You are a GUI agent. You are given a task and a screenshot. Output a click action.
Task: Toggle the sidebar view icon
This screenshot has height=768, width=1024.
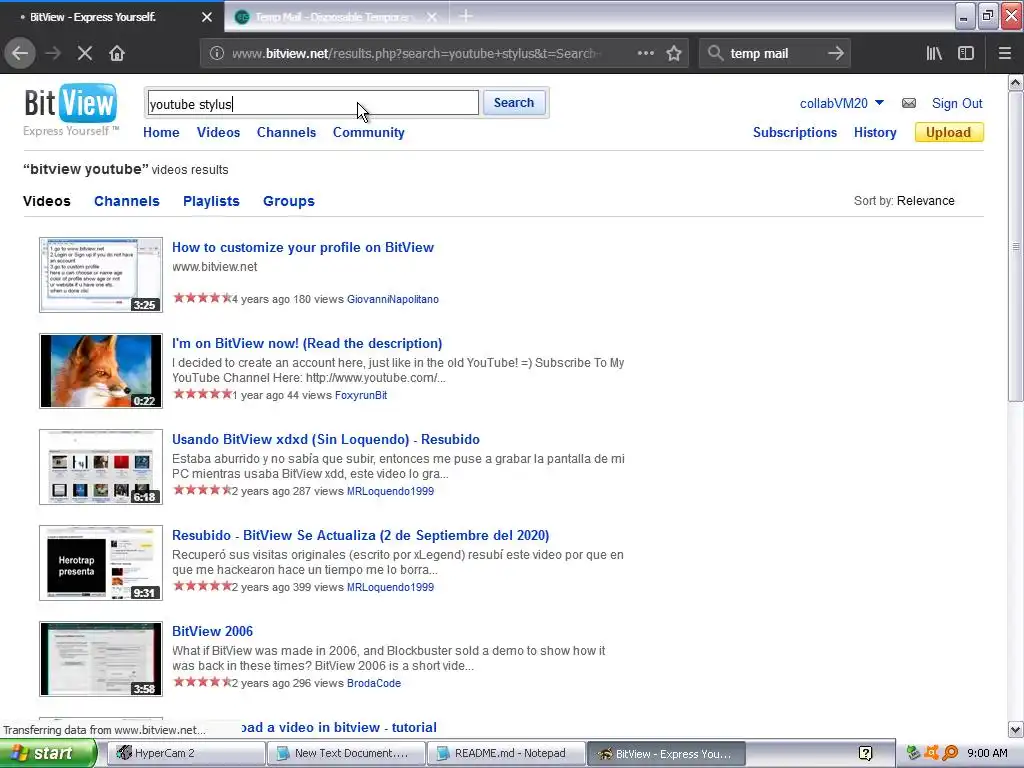(966, 54)
